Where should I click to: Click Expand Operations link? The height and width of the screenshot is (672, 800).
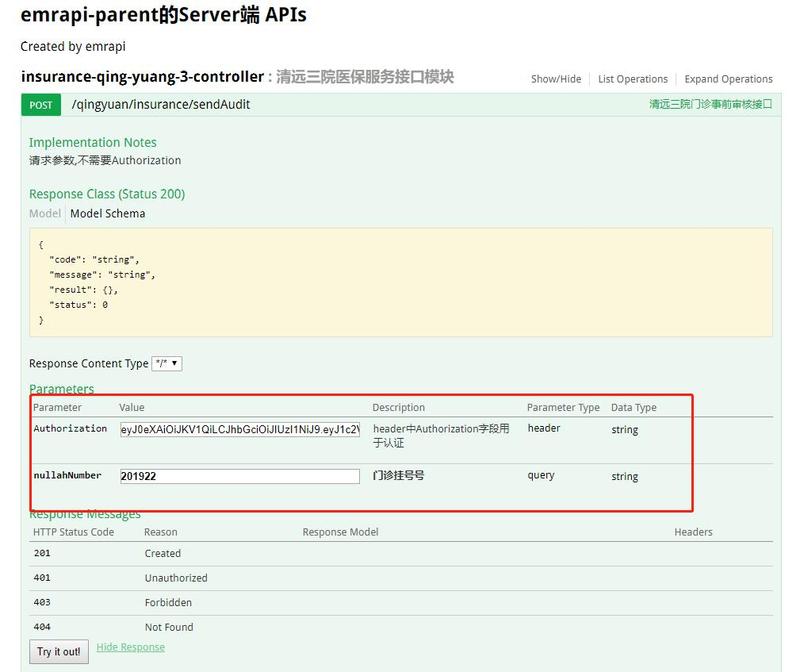pos(728,79)
